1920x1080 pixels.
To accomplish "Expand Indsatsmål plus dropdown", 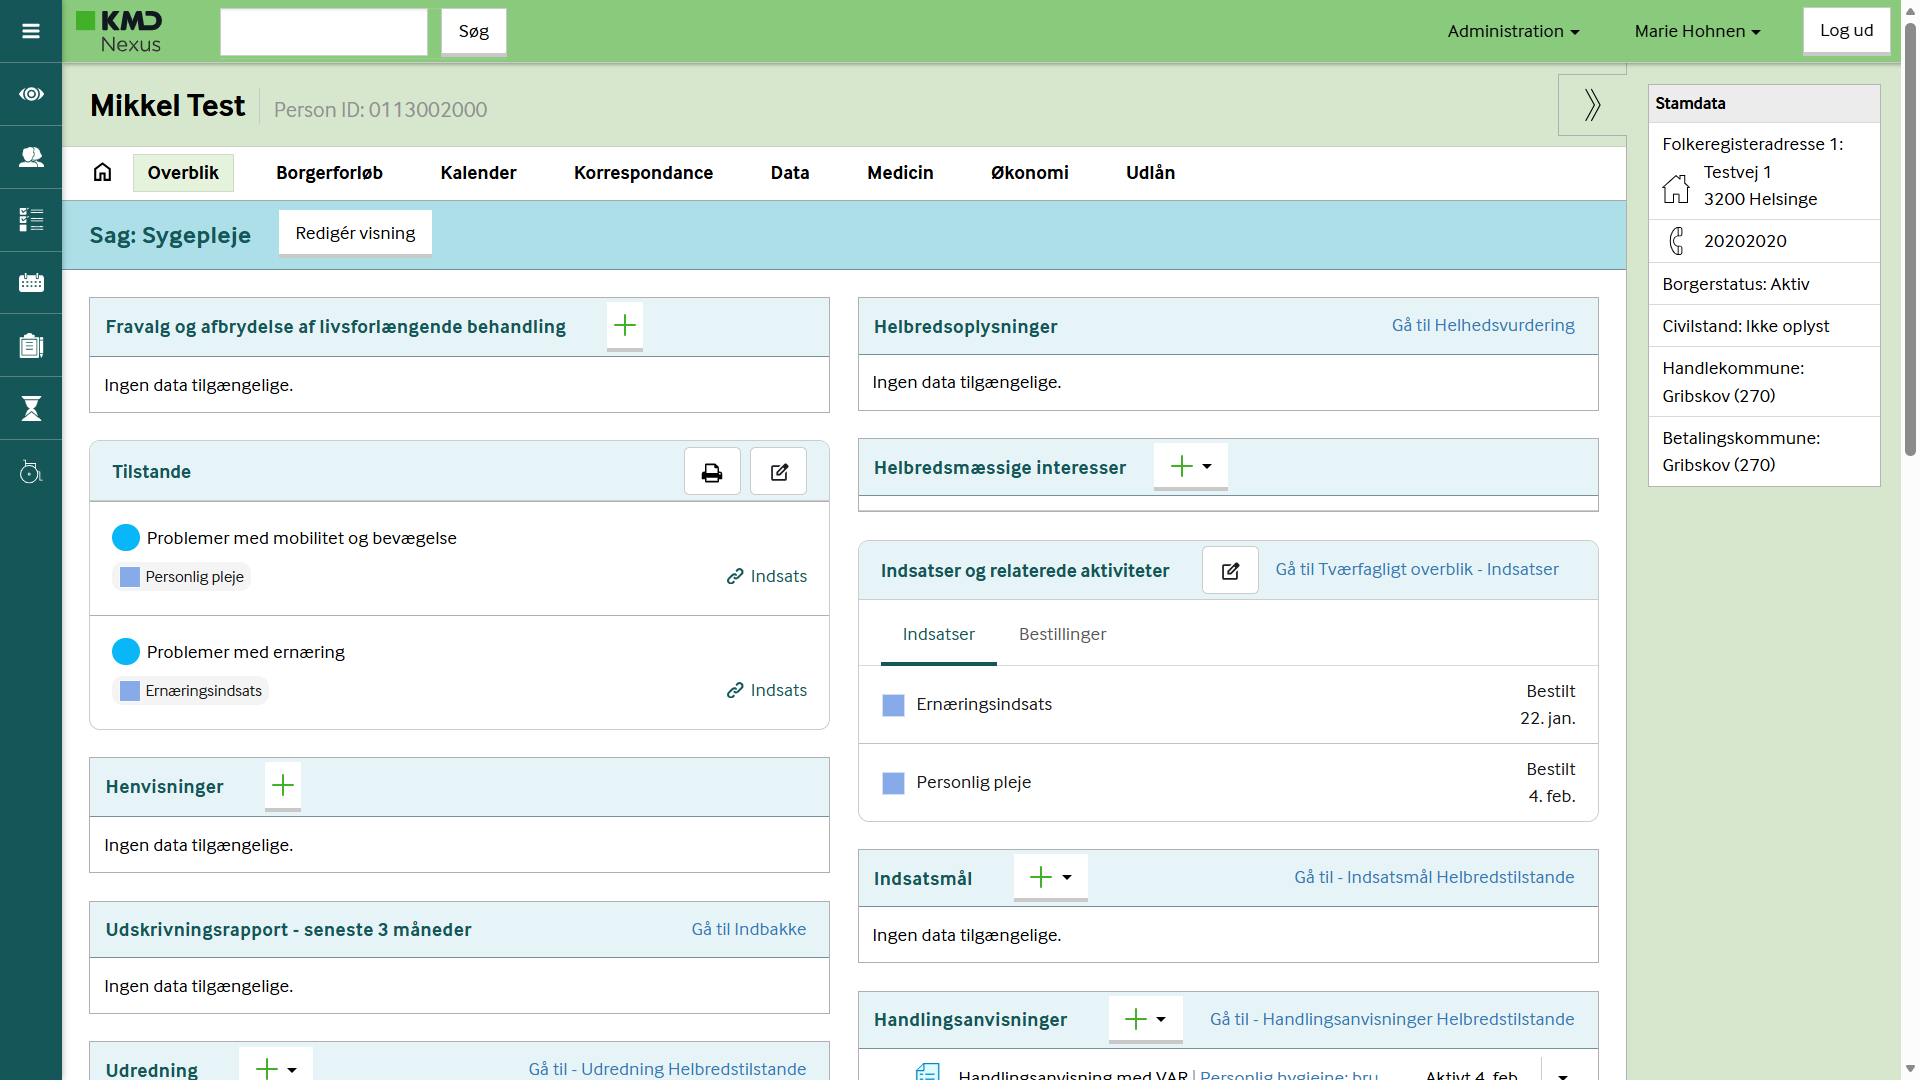I will point(1050,877).
